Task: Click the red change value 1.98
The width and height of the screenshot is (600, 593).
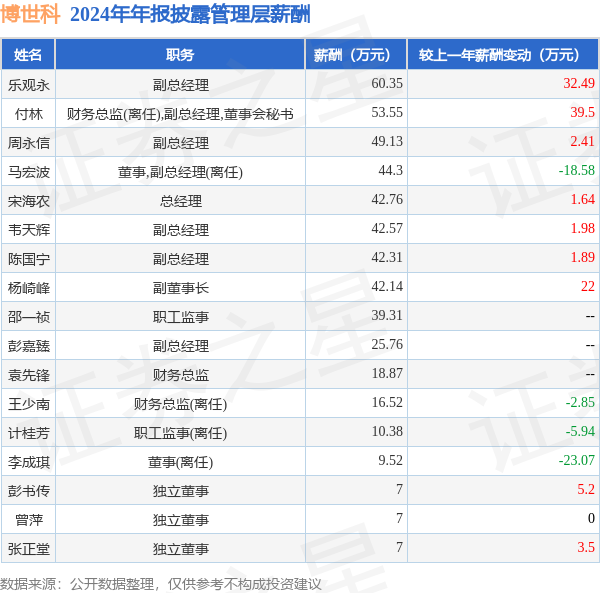Action: [582, 228]
